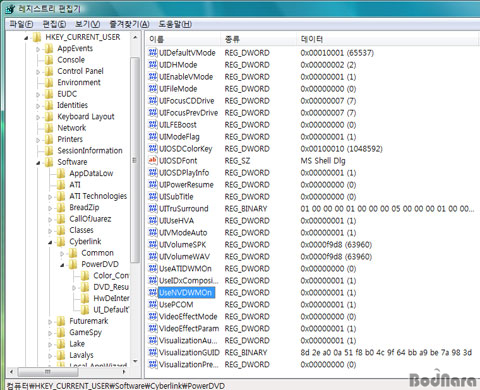Click the Futuremark folder icon

(x=61, y=321)
